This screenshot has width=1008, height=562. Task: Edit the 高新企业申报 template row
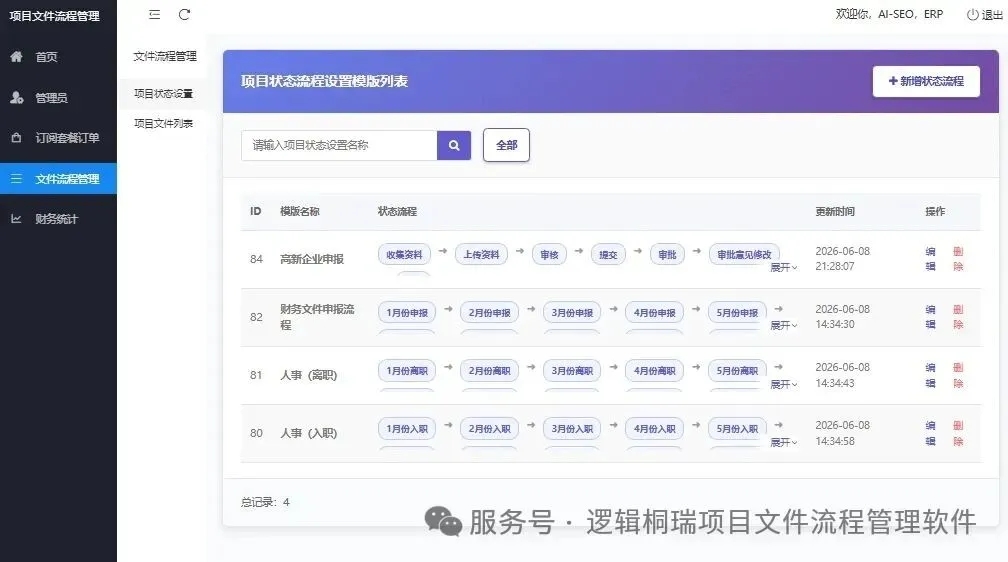pyautogui.click(x=930, y=259)
